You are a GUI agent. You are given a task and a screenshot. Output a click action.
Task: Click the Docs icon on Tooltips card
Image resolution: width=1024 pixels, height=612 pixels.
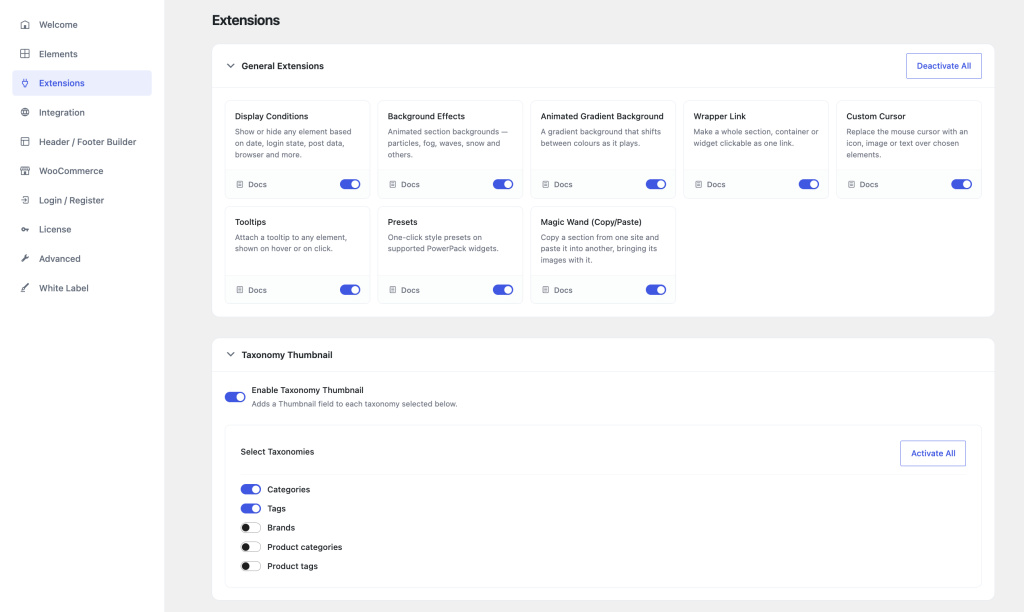(x=240, y=290)
